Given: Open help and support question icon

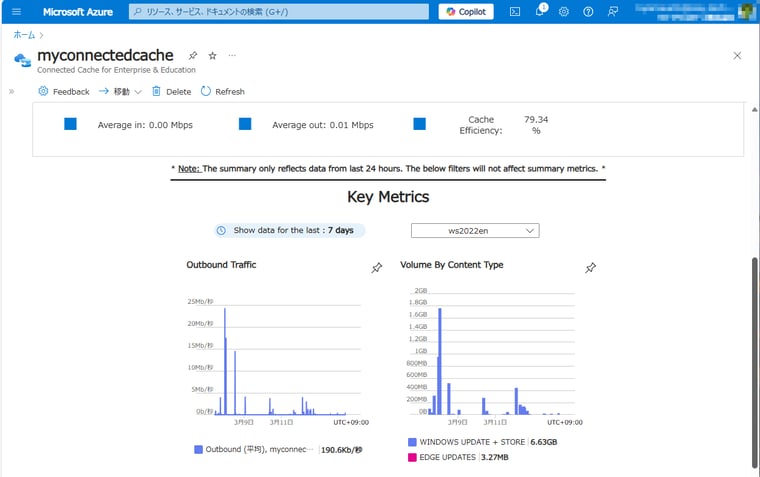Looking at the screenshot, I should click(588, 12).
